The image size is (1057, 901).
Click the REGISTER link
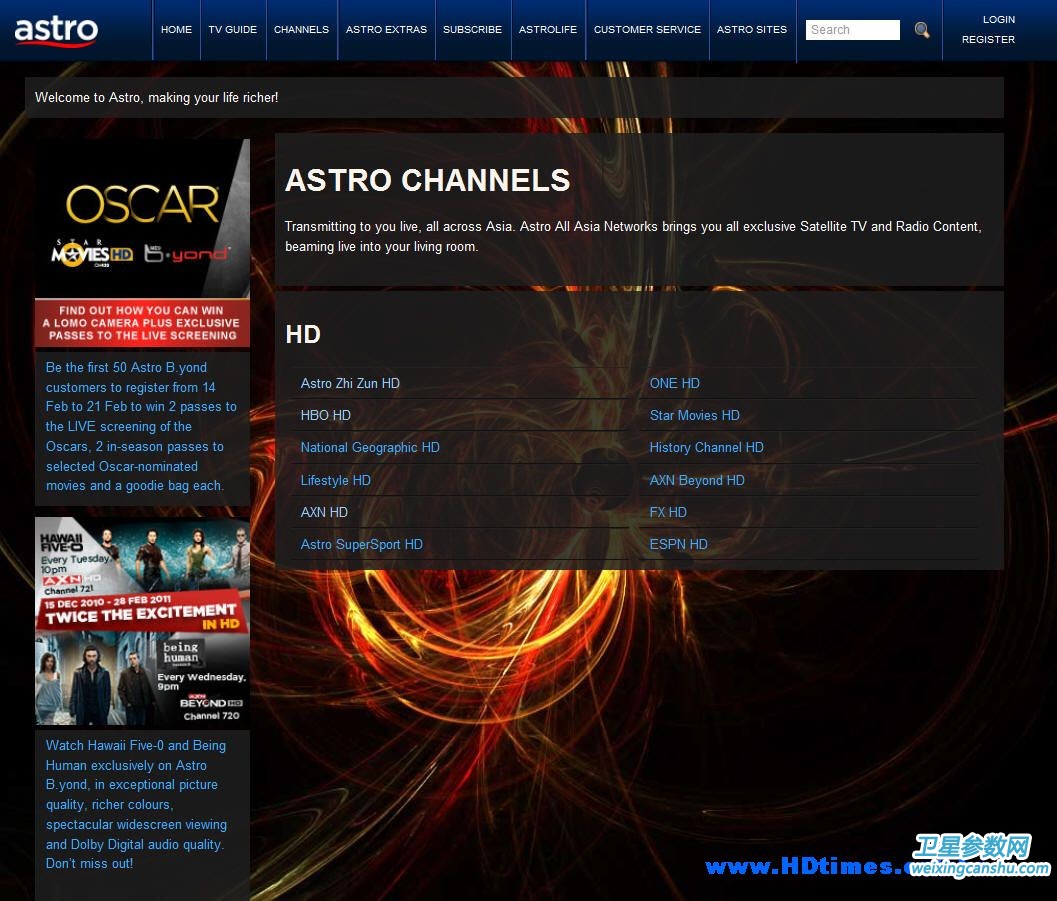coord(988,39)
